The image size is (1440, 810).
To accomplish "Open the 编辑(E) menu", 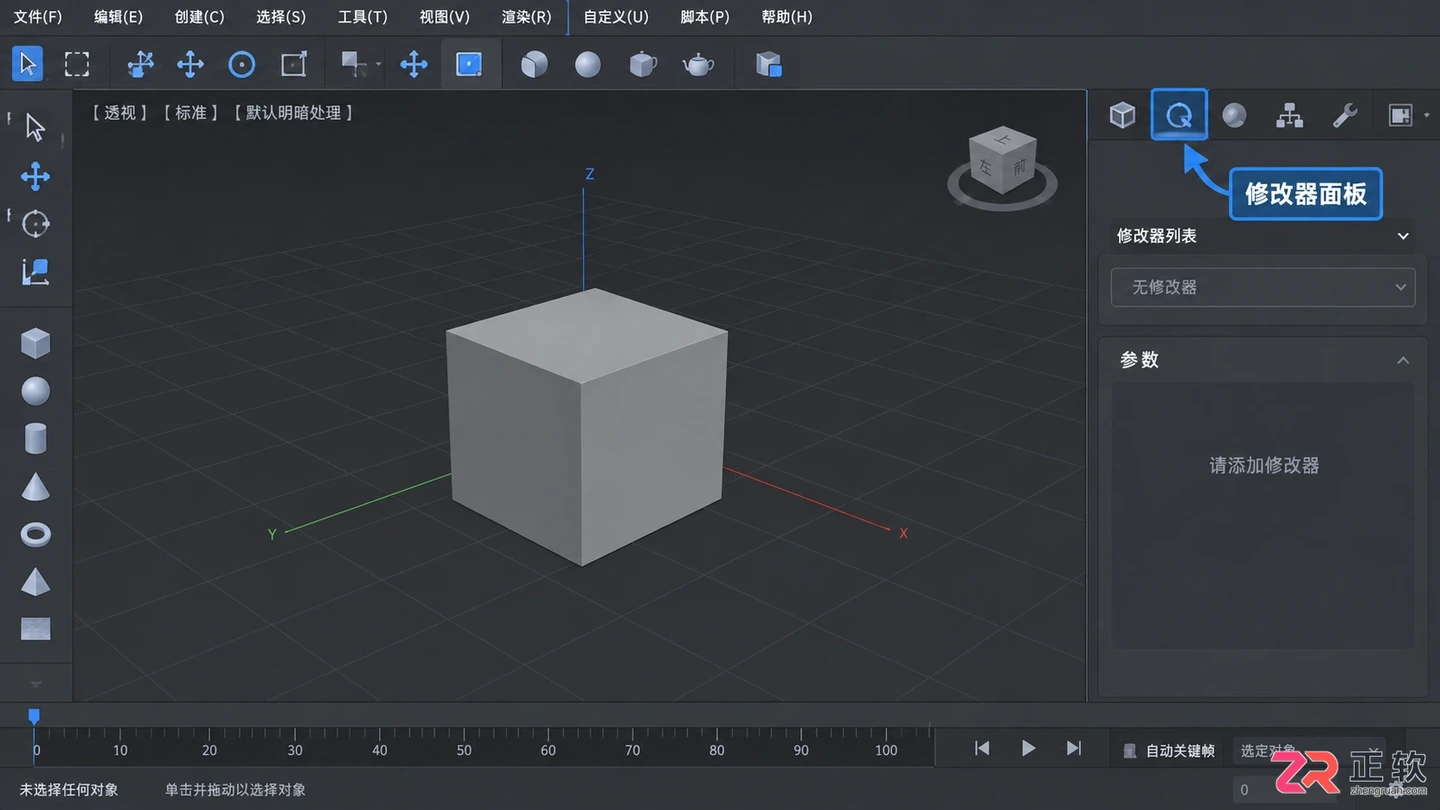I will pos(118,17).
